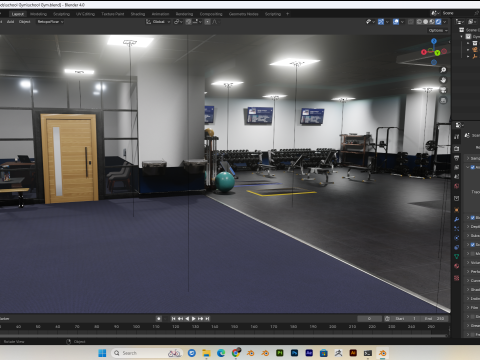Jump to the timeline end frame
The height and width of the screenshot is (360, 480).
(x=207, y=319)
